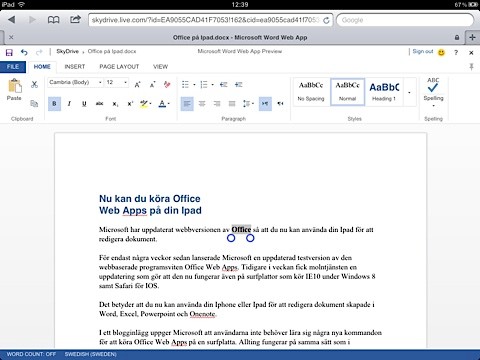The width and height of the screenshot is (480, 360).
Task: Increase paragraph indent
Action: click(x=238, y=85)
